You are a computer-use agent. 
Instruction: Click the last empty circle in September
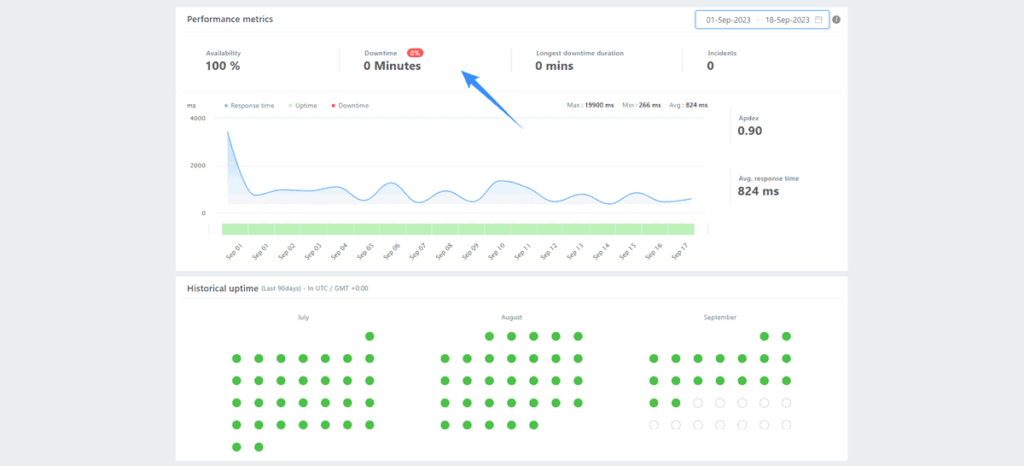click(x=786, y=425)
